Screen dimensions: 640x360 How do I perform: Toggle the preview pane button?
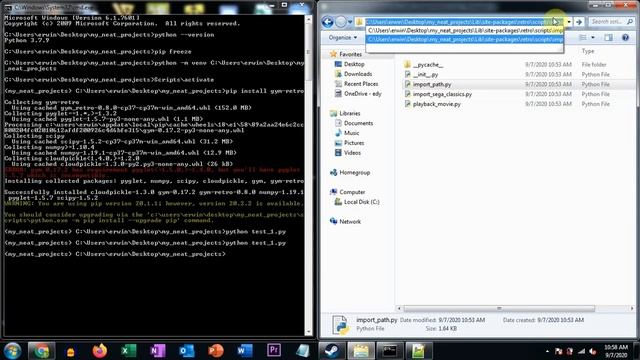609,38
